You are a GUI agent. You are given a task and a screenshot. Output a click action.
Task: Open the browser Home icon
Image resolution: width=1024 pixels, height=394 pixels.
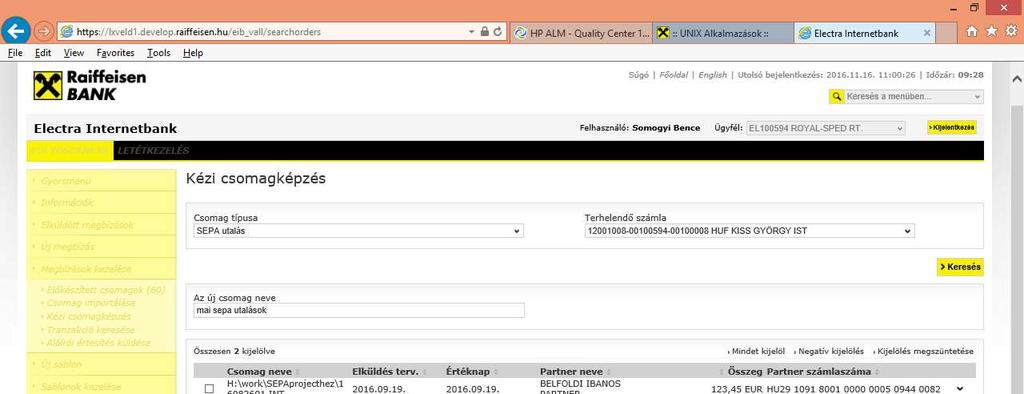click(972, 31)
